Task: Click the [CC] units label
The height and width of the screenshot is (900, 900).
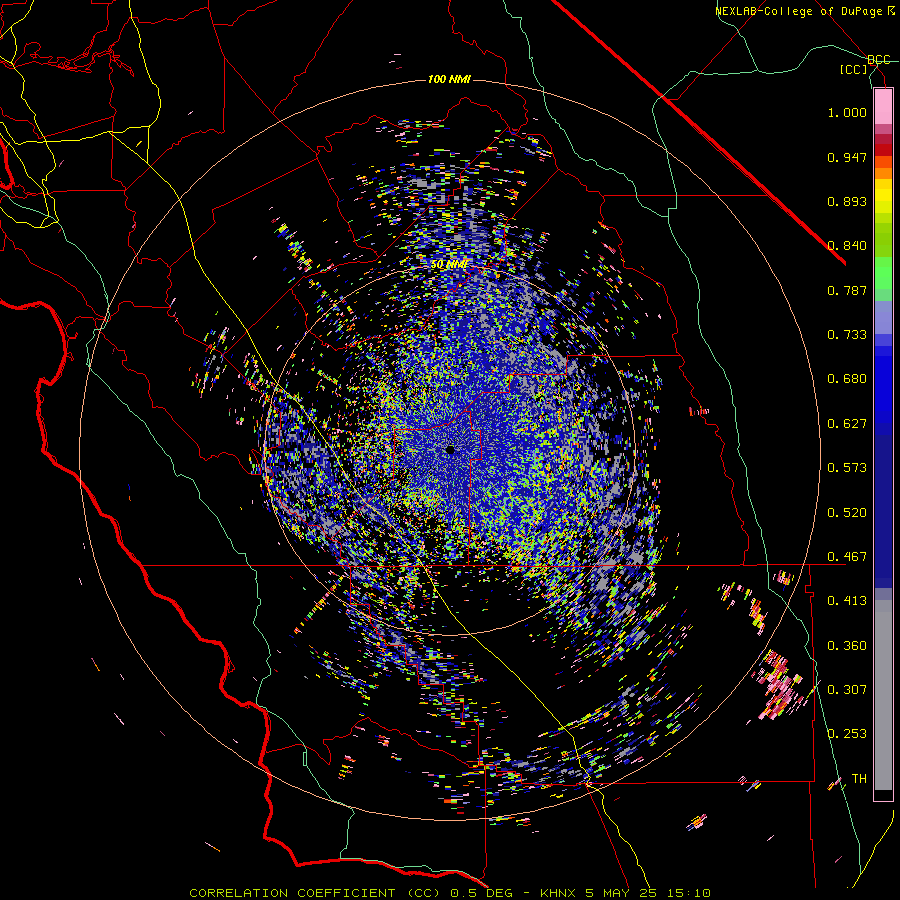Action: (x=854, y=69)
